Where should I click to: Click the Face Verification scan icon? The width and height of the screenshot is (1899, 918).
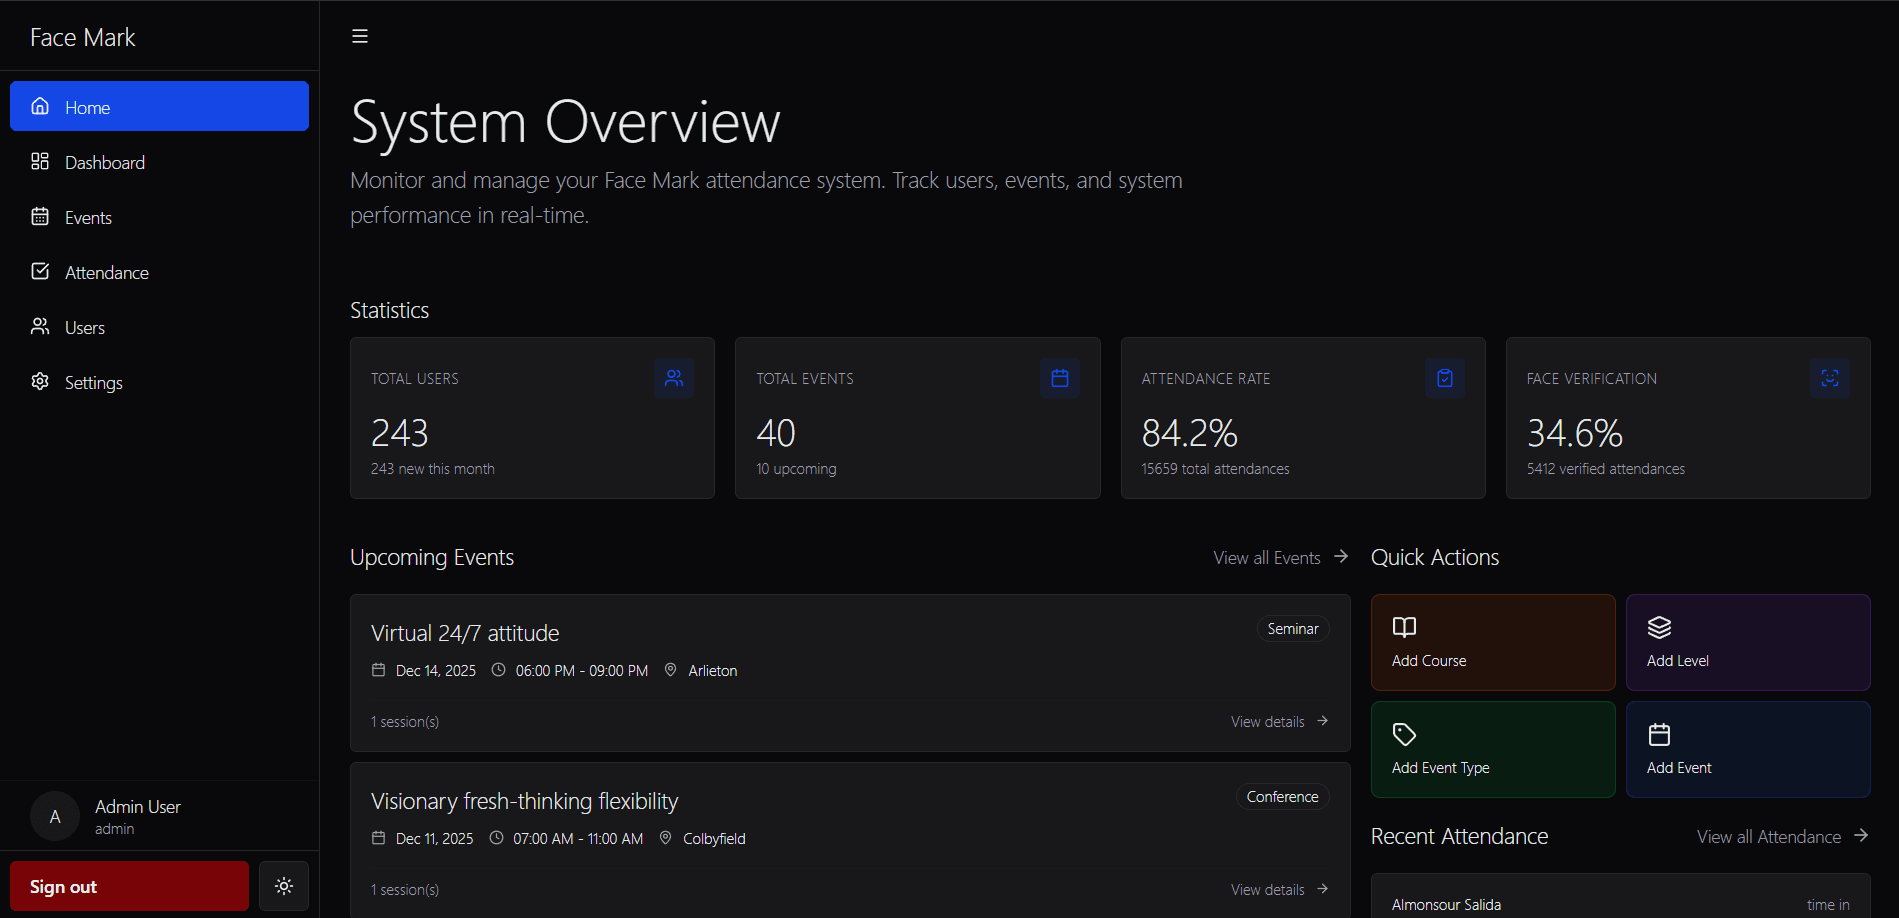pos(1829,378)
